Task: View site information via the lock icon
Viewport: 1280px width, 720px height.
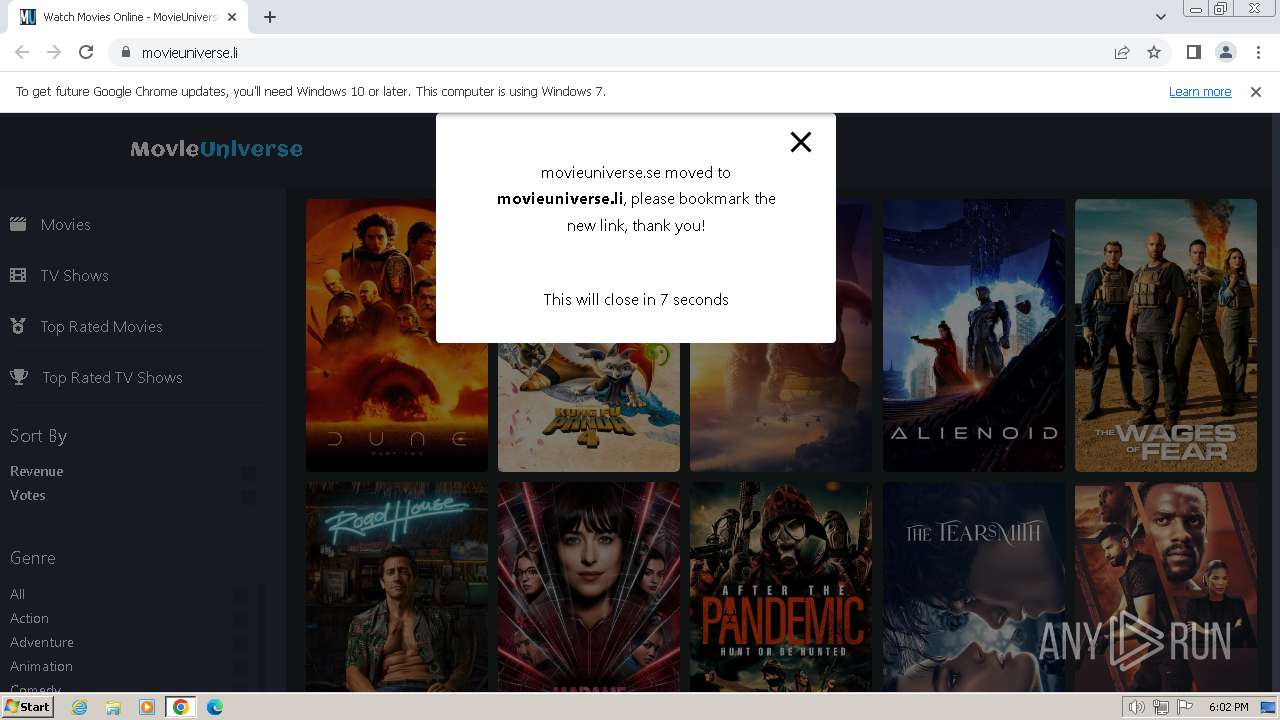Action: pyautogui.click(x=125, y=53)
